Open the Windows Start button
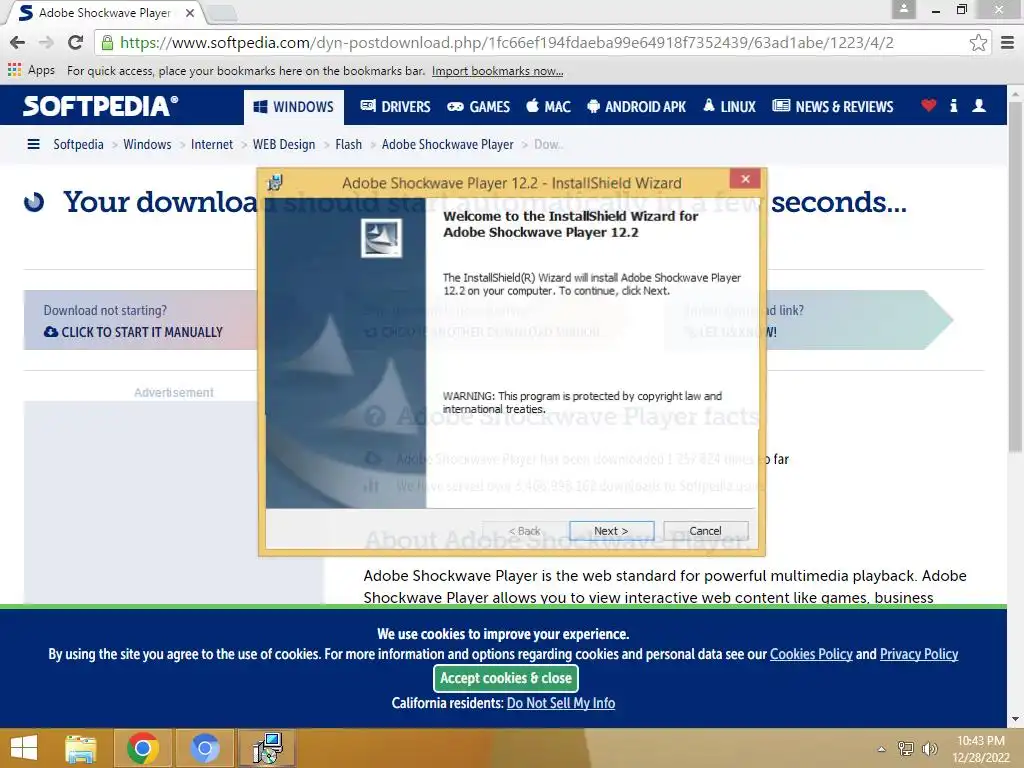1024x768 pixels. click(x=24, y=748)
